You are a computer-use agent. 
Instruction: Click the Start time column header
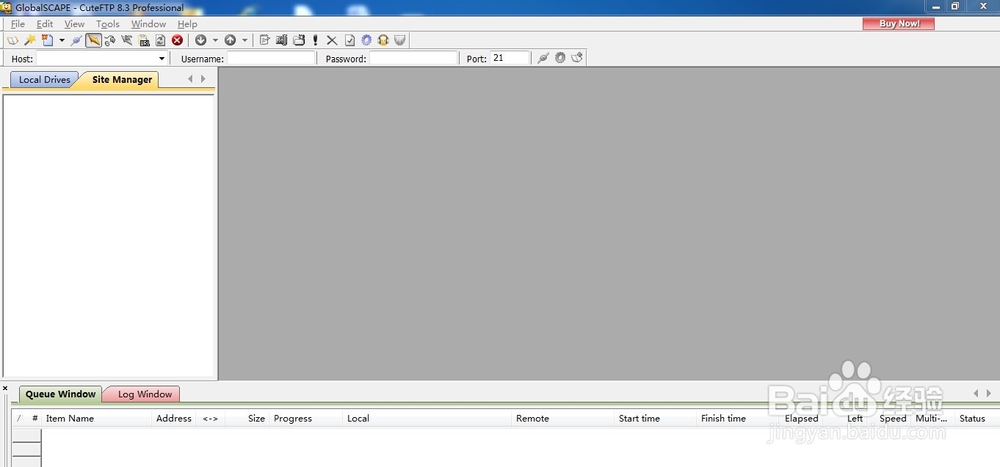pyautogui.click(x=656, y=419)
